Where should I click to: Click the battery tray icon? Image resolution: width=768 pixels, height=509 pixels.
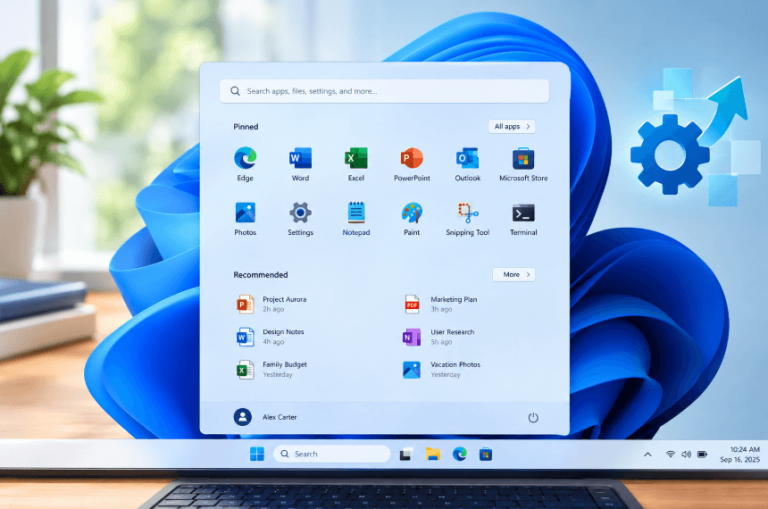pyautogui.click(x=702, y=454)
